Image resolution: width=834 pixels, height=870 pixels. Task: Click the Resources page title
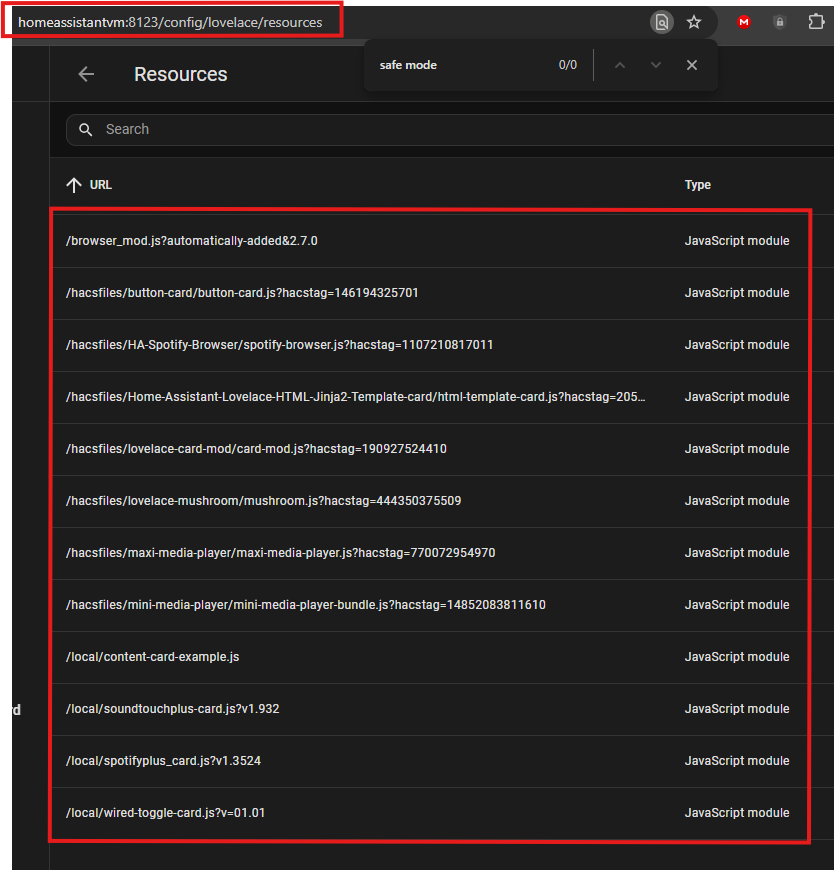point(180,74)
